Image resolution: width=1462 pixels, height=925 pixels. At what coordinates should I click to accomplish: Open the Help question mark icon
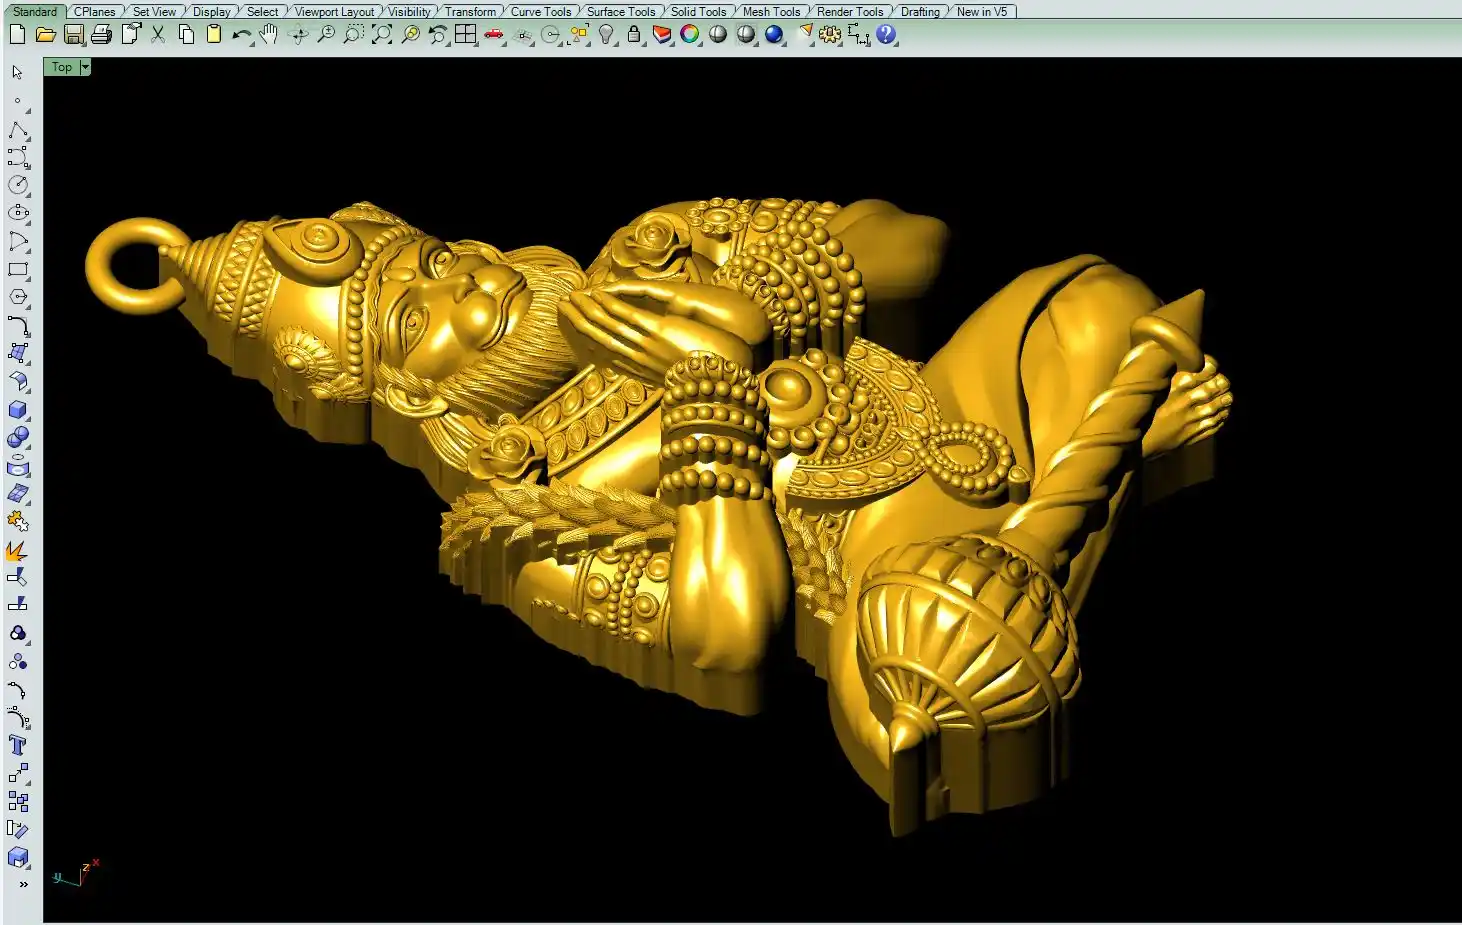pos(886,35)
